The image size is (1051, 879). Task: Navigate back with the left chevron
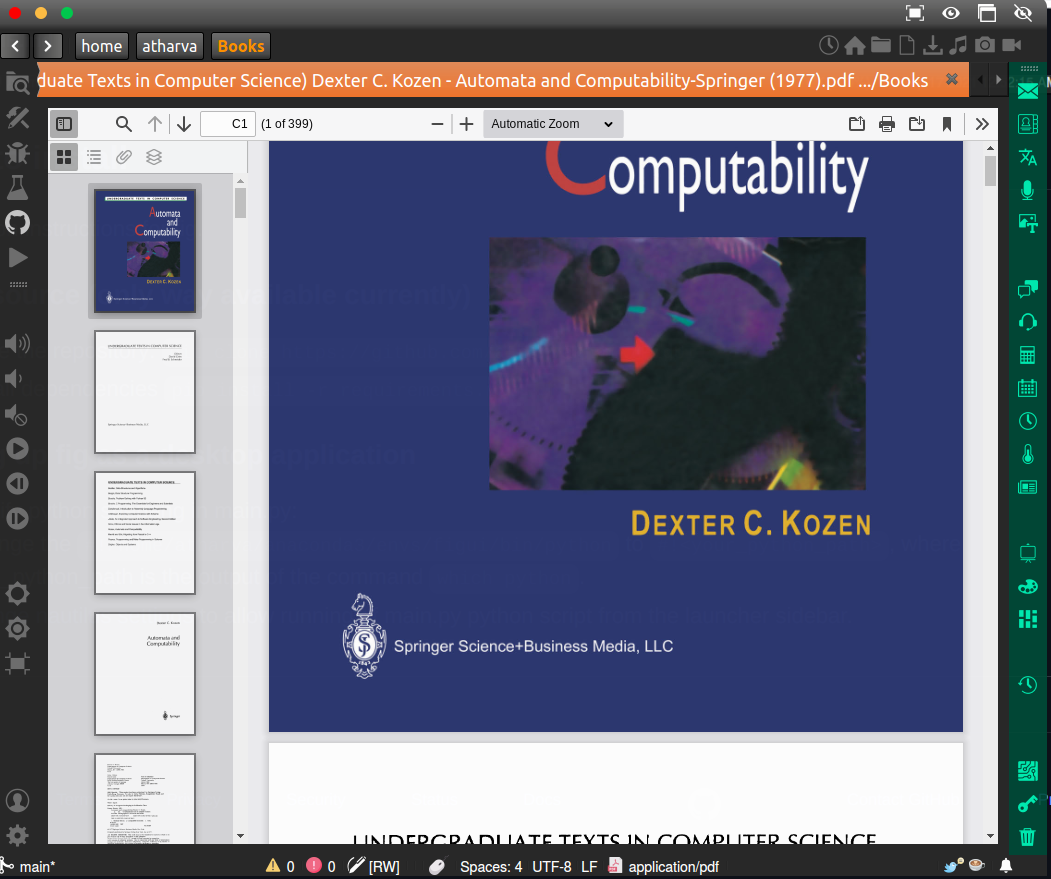click(x=15, y=46)
